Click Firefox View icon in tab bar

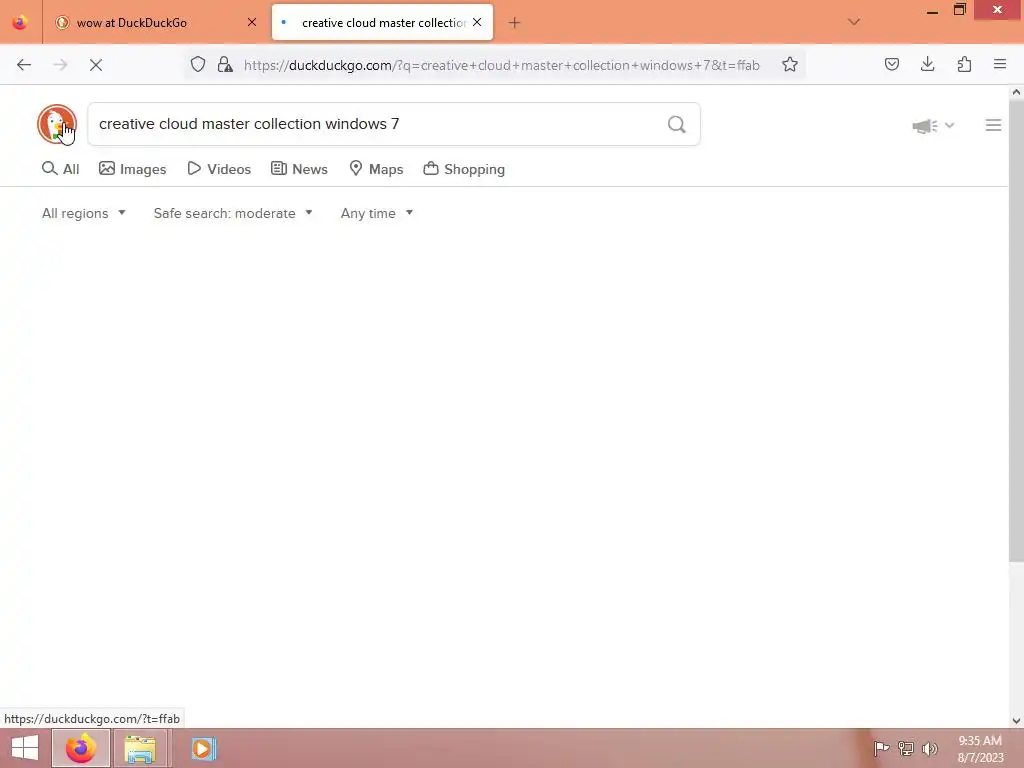(20, 22)
